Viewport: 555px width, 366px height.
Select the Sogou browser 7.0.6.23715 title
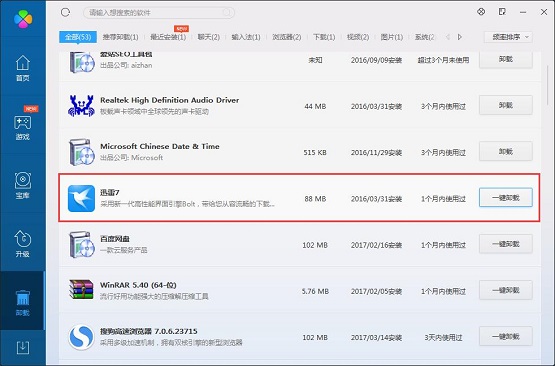click(149, 331)
